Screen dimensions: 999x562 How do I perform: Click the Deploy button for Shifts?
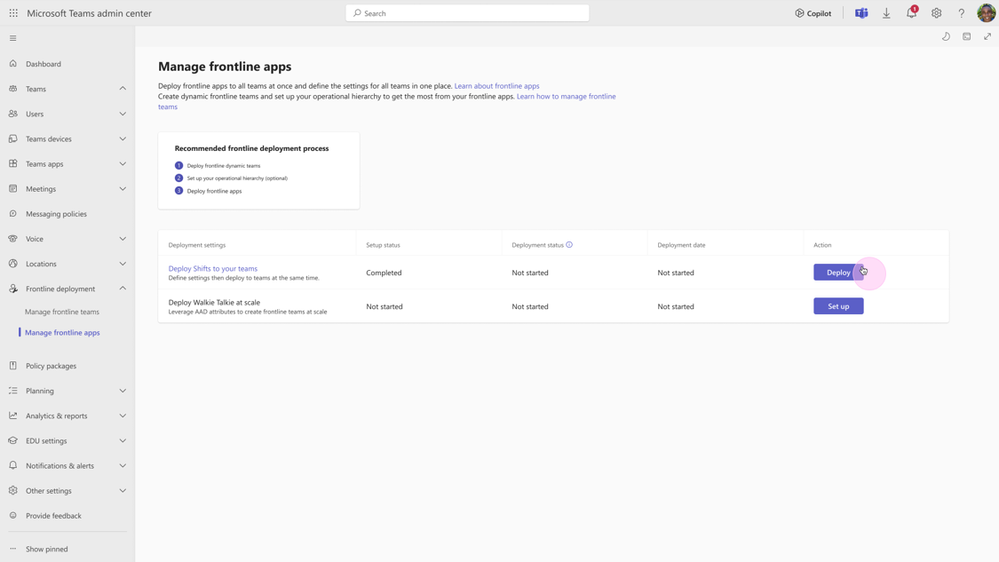(838, 272)
